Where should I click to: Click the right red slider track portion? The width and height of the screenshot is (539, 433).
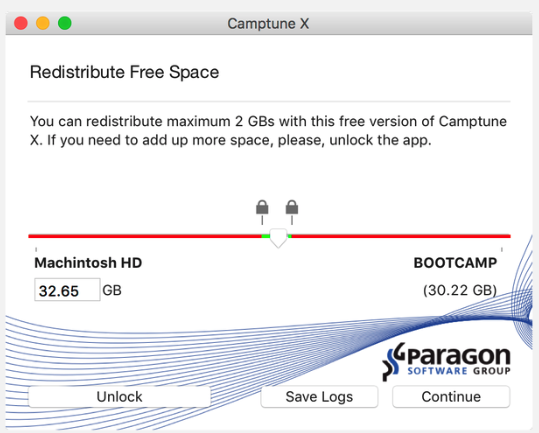[x=401, y=236]
